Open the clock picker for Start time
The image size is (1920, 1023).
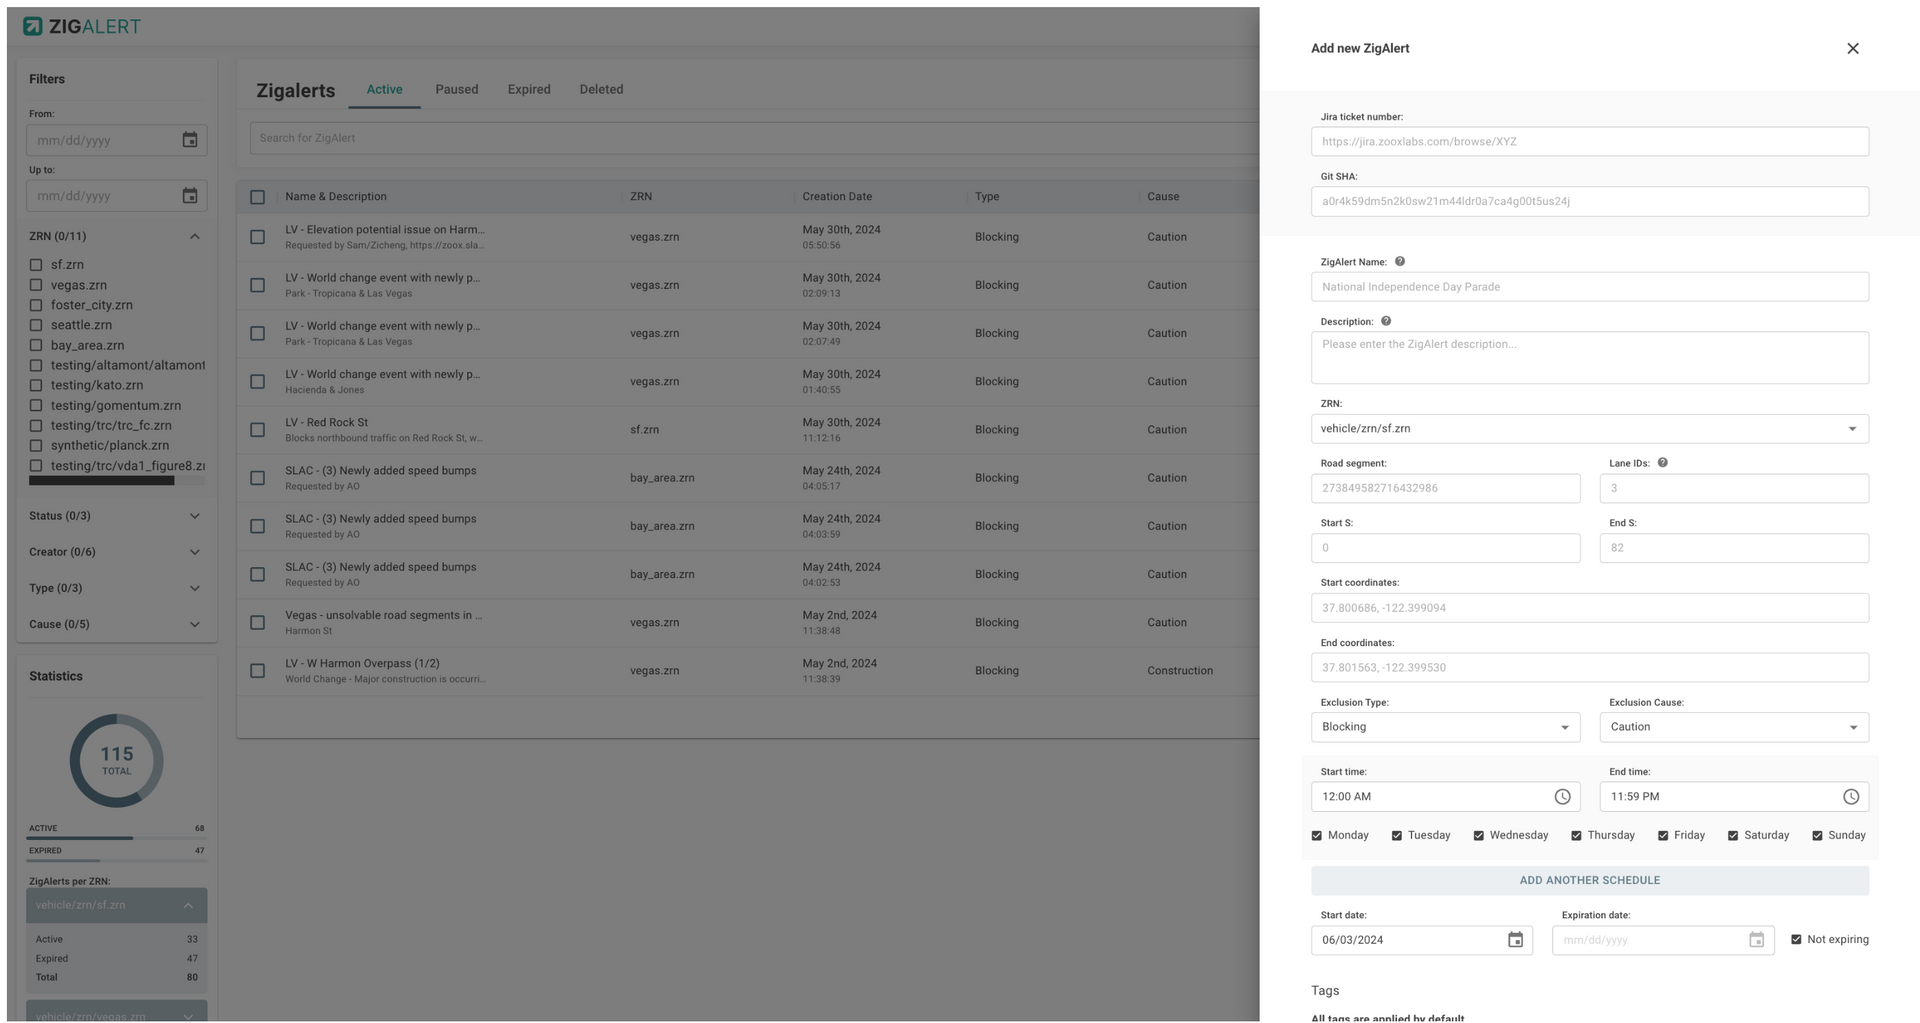click(1563, 797)
